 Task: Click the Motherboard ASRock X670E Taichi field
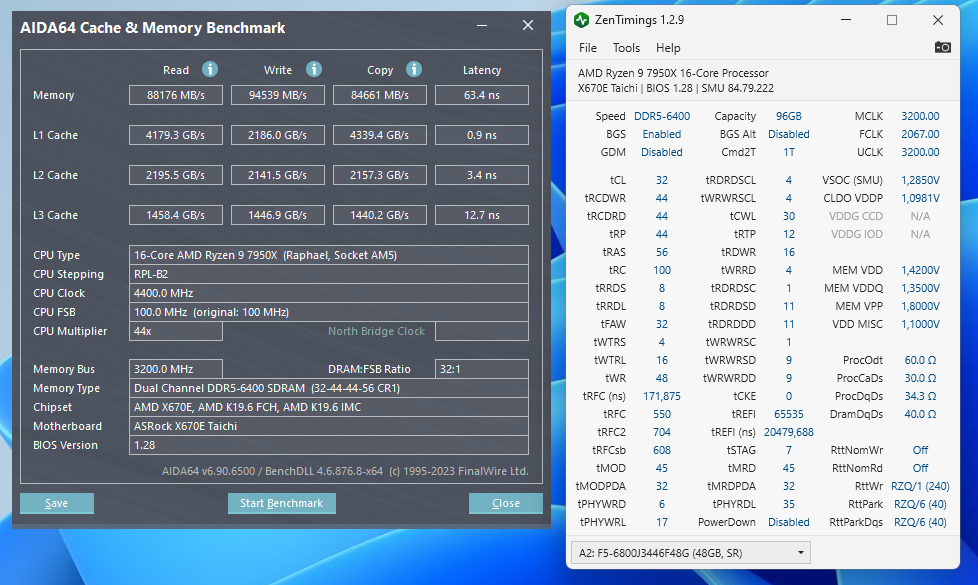(x=329, y=426)
